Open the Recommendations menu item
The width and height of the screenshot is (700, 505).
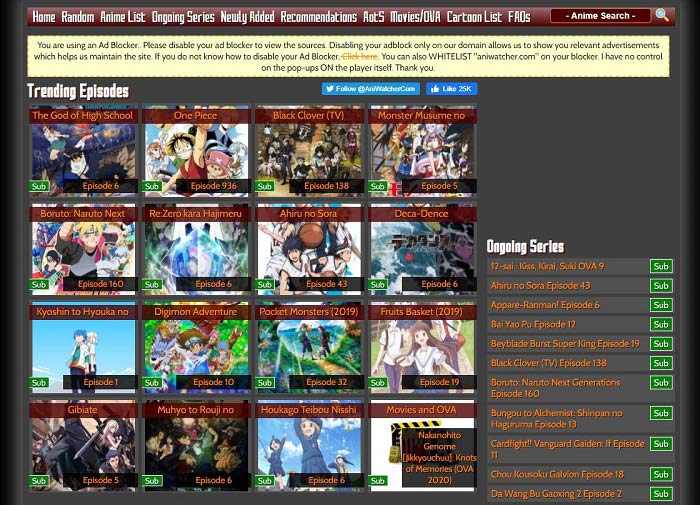point(318,17)
